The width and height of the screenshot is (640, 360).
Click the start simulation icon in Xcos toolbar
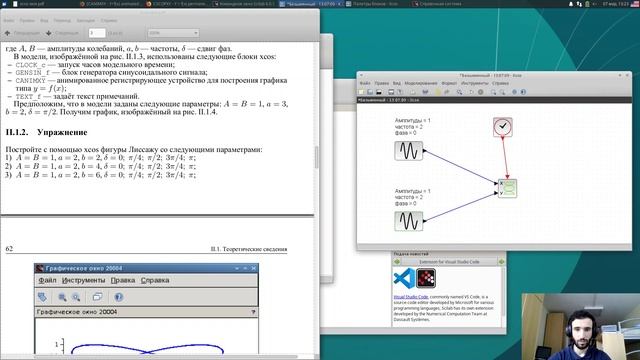tap(471, 92)
